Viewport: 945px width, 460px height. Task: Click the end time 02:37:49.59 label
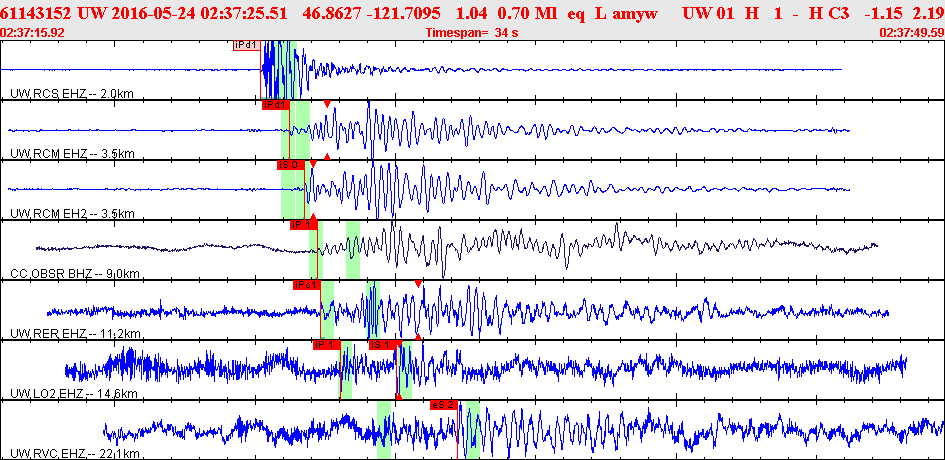tap(911, 32)
